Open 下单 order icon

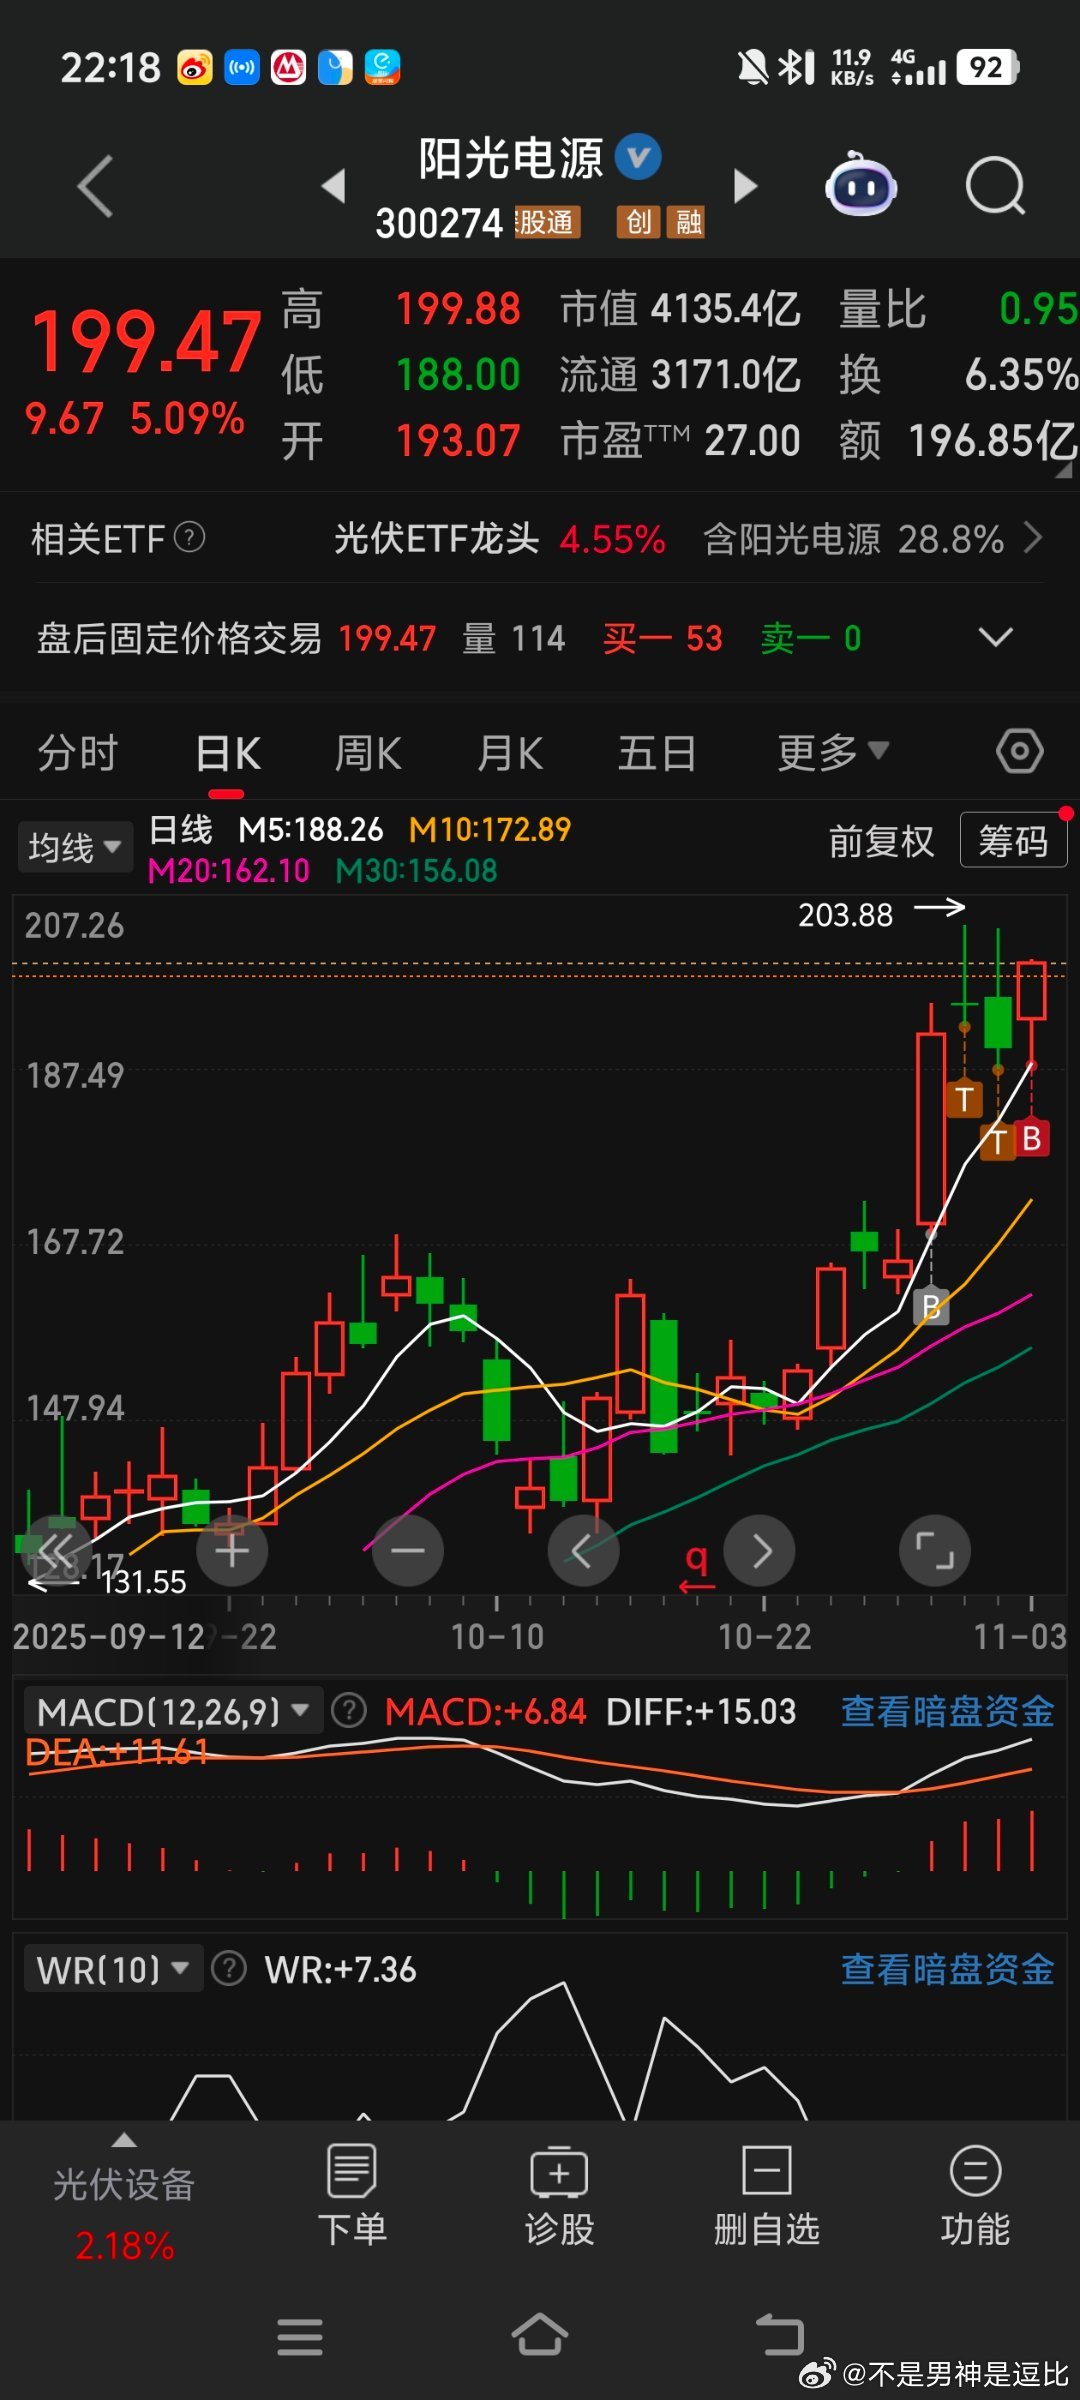pos(352,2197)
